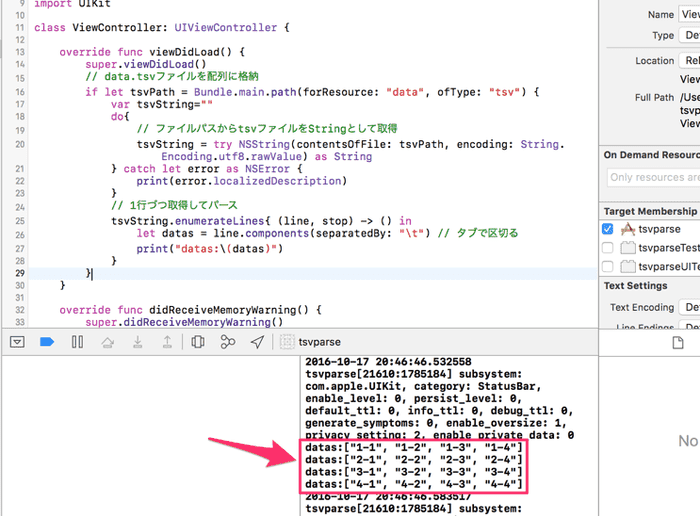Click the Step Out debug icon
Image resolution: width=700 pixels, height=516 pixels.
click(166, 342)
